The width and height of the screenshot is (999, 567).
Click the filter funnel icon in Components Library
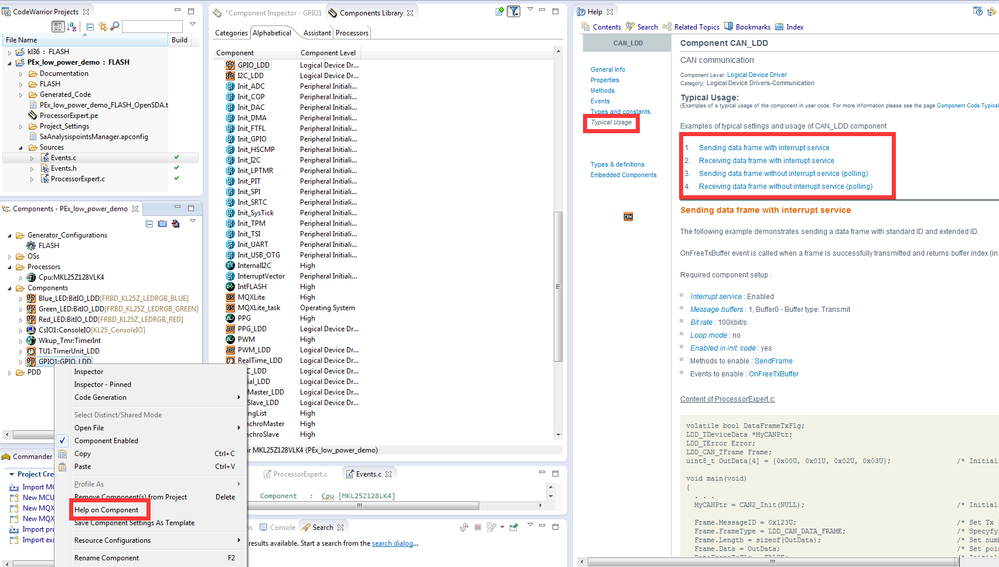point(514,11)
